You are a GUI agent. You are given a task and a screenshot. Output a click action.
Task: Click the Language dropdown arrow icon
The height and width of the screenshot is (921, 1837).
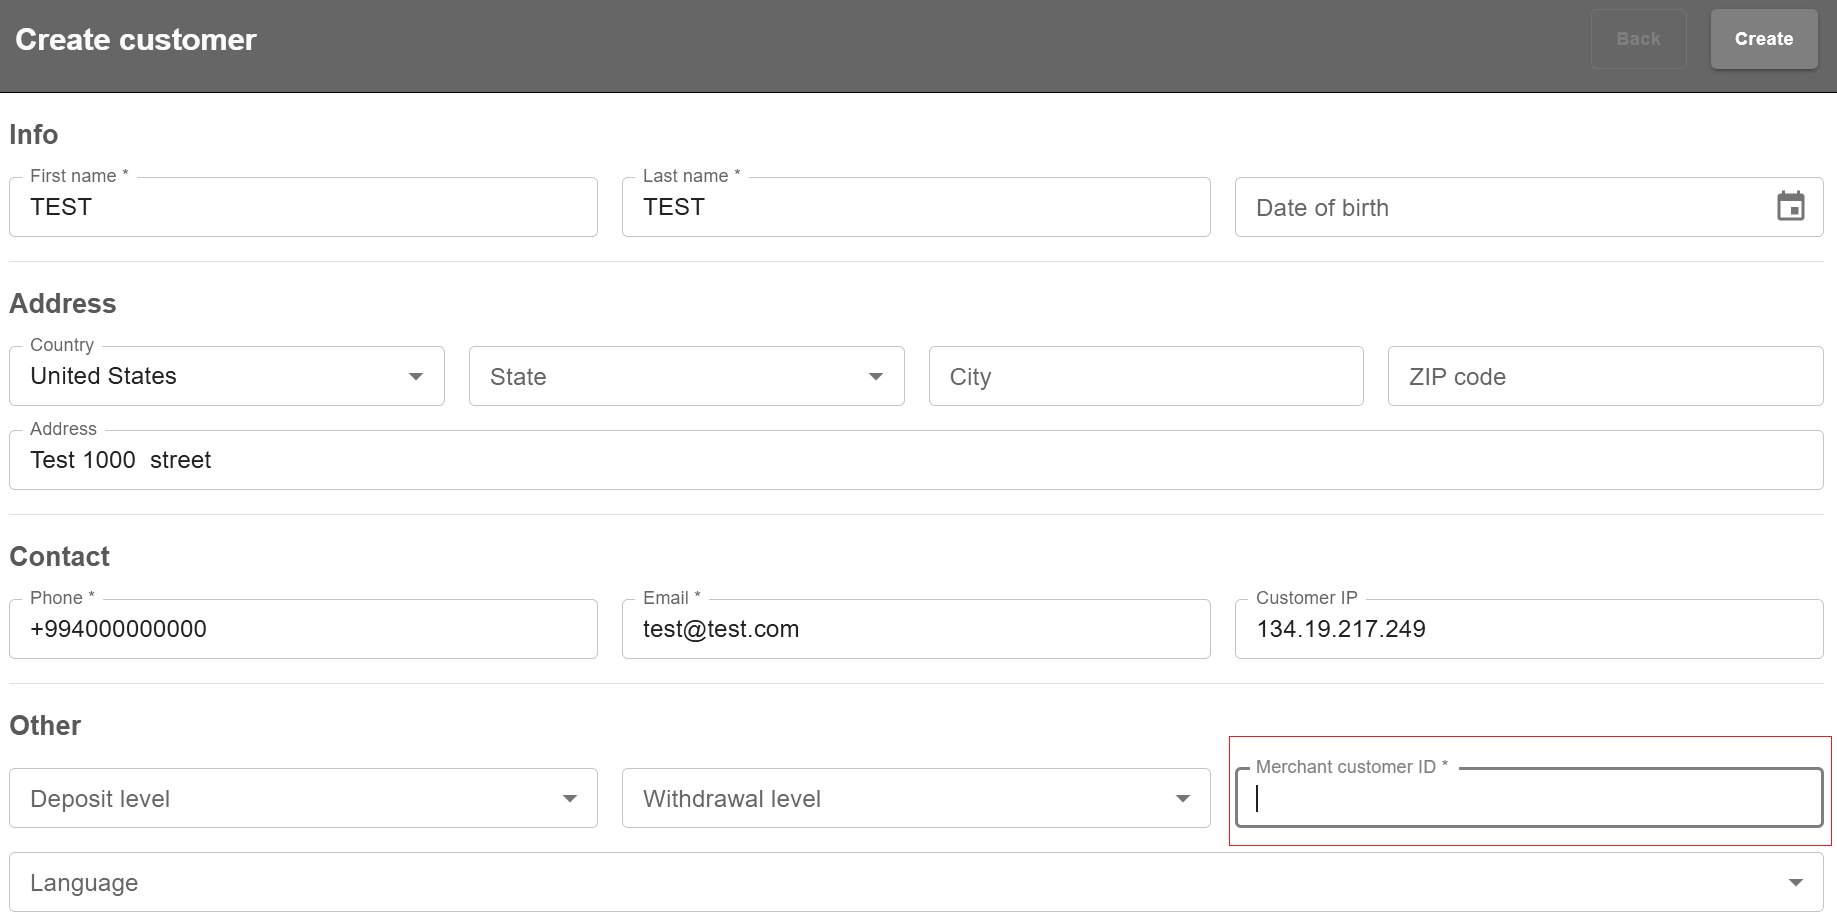pos(1795,882)
